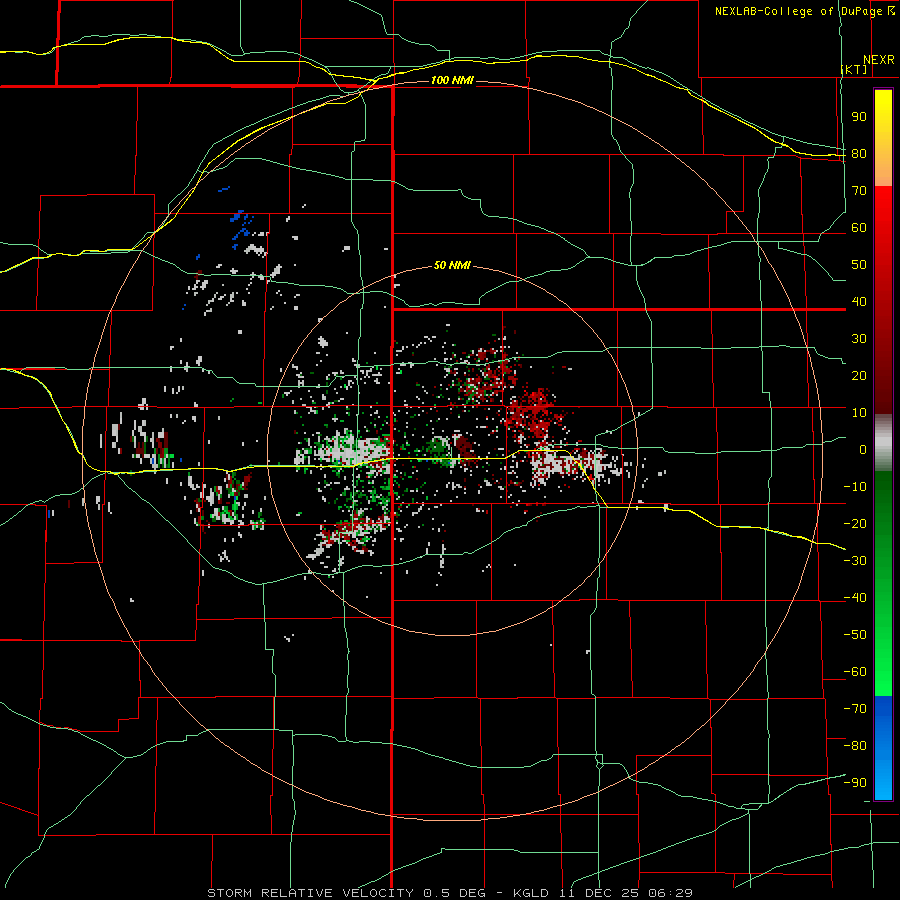Select the gray zero-velocity segment of color scale

pos(883,442)
